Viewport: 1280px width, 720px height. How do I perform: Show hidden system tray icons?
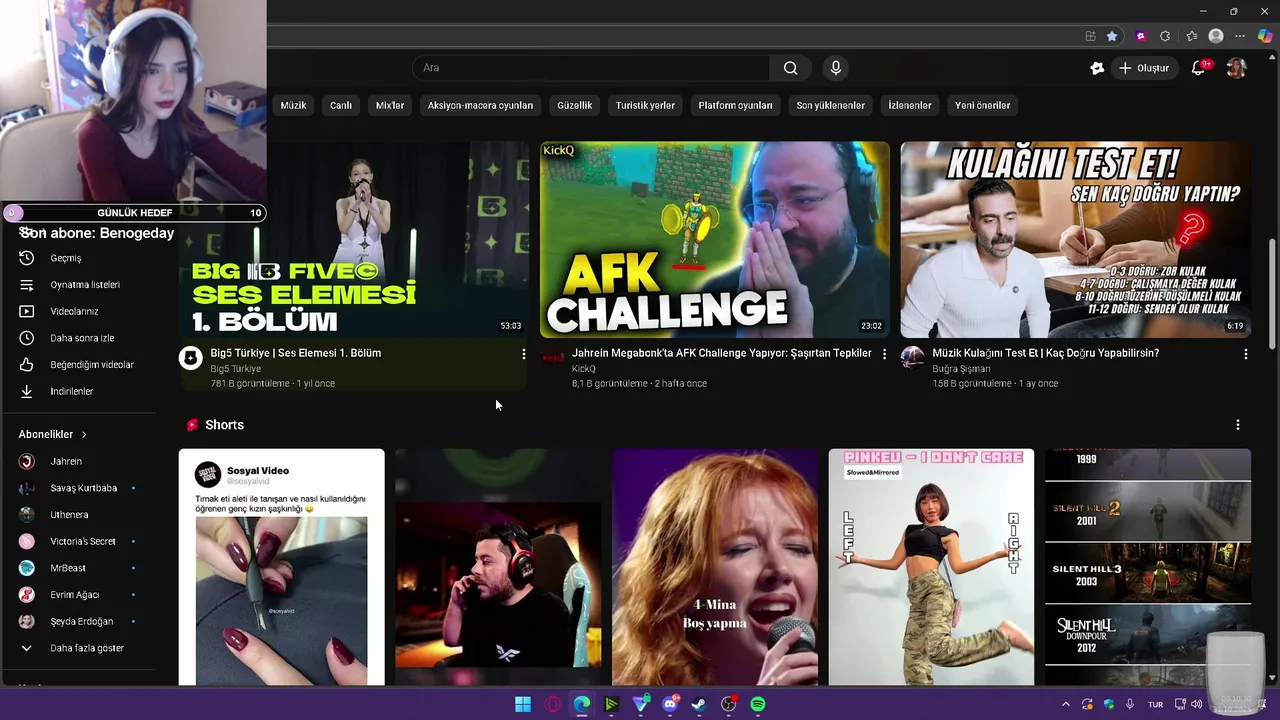1065,704
